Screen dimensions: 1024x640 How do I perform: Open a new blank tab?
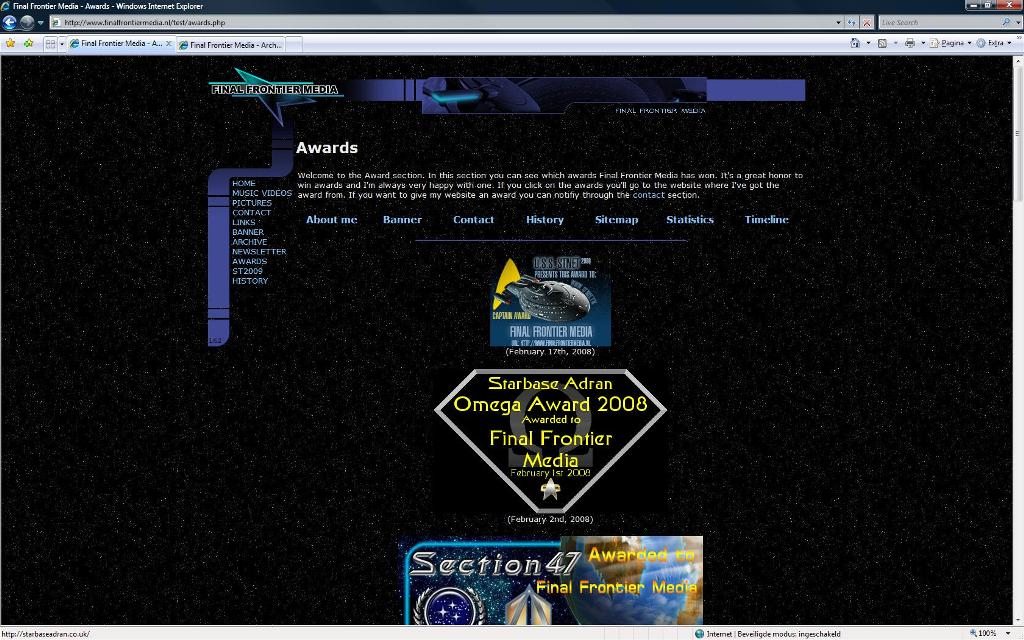pos(295,44)
